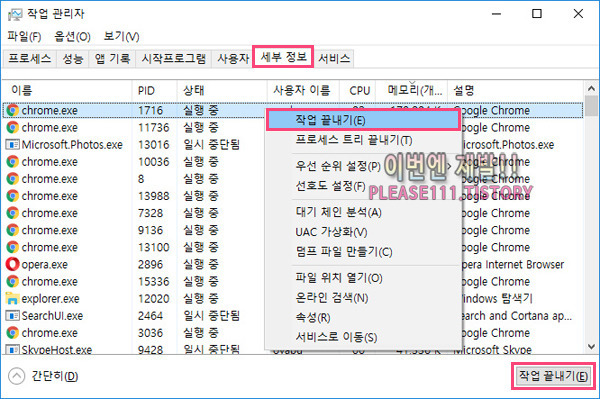This screenshot has height=399, width=600.
Task: Sort by the PID column header
Action: coord(154,91)
